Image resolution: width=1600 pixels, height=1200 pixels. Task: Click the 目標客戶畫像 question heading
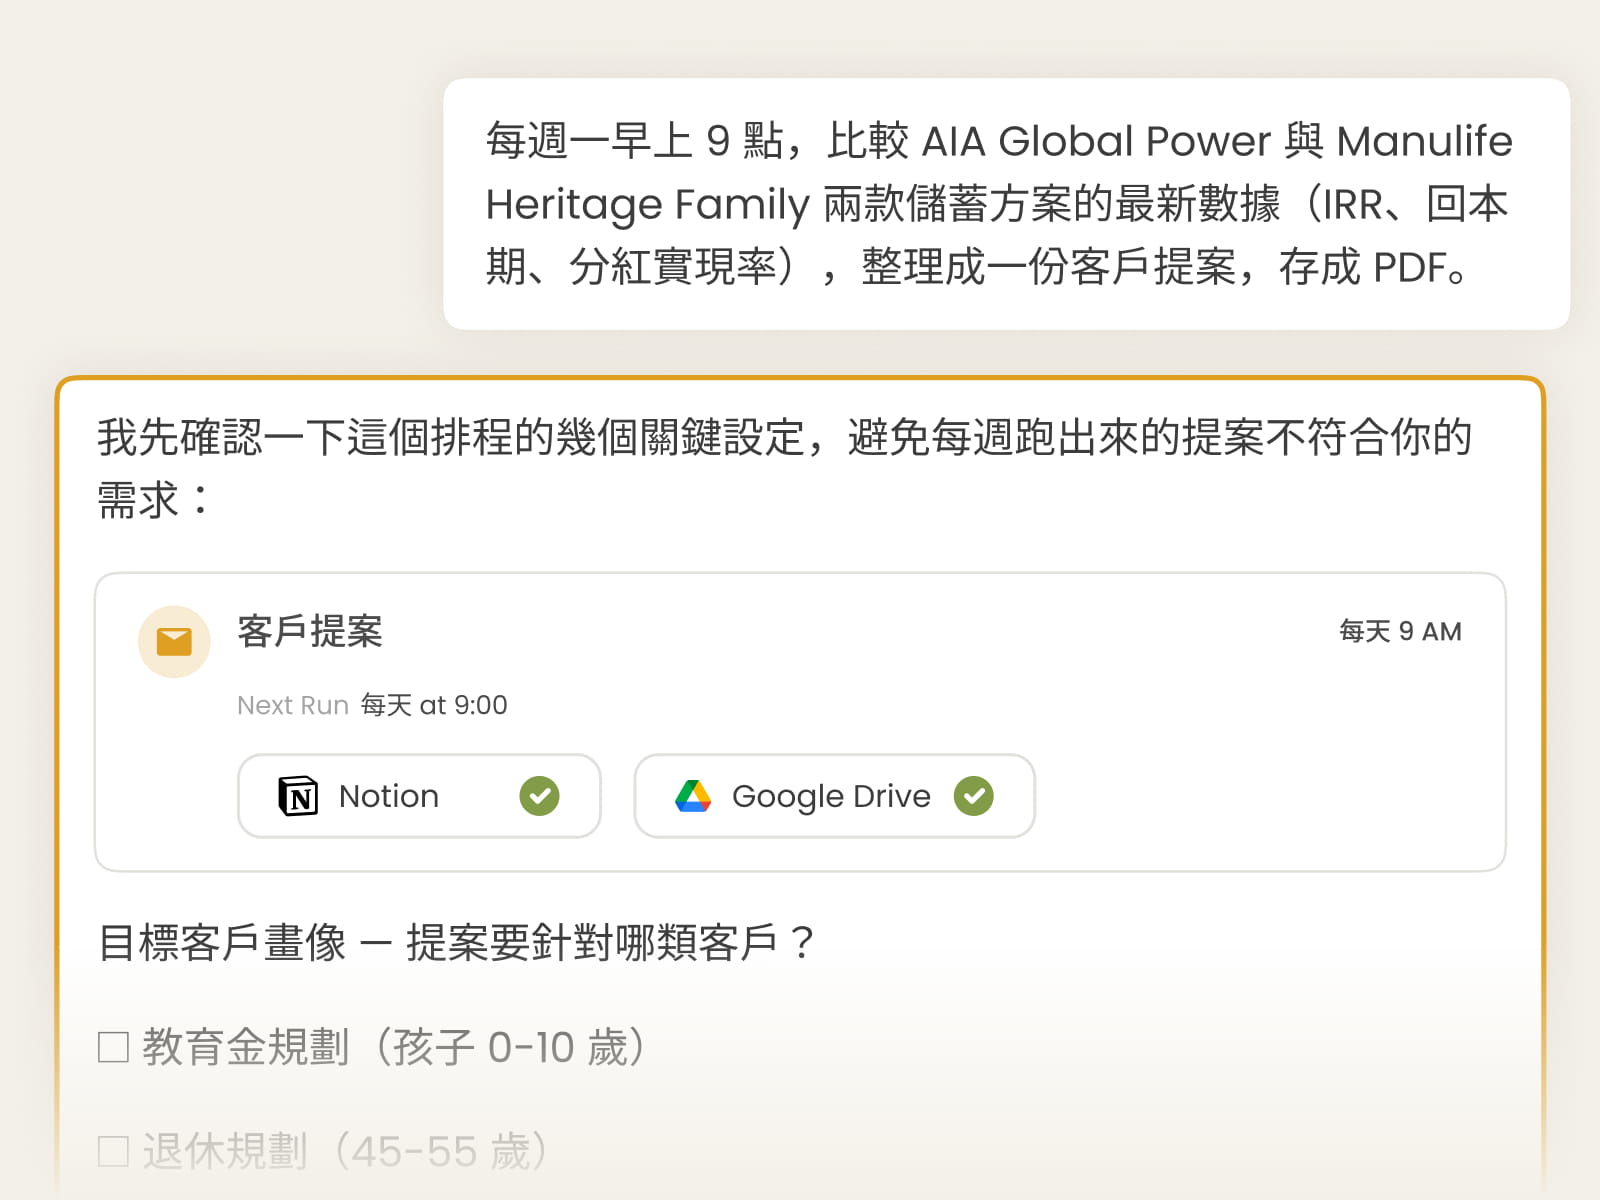pos(457,943)
